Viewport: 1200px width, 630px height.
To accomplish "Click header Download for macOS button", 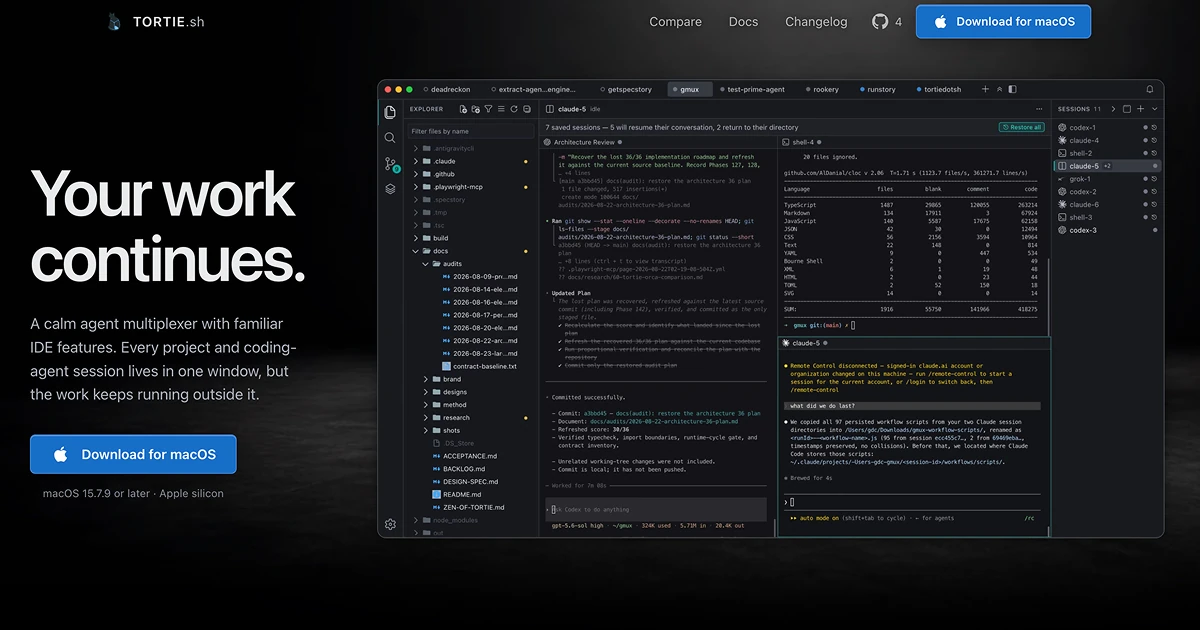I will coord(1003,21).
